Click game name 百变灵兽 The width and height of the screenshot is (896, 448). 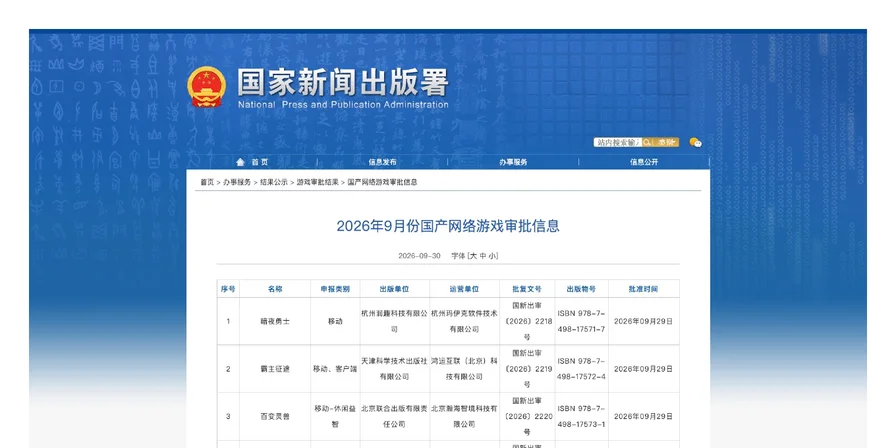[x=275, y=417]
